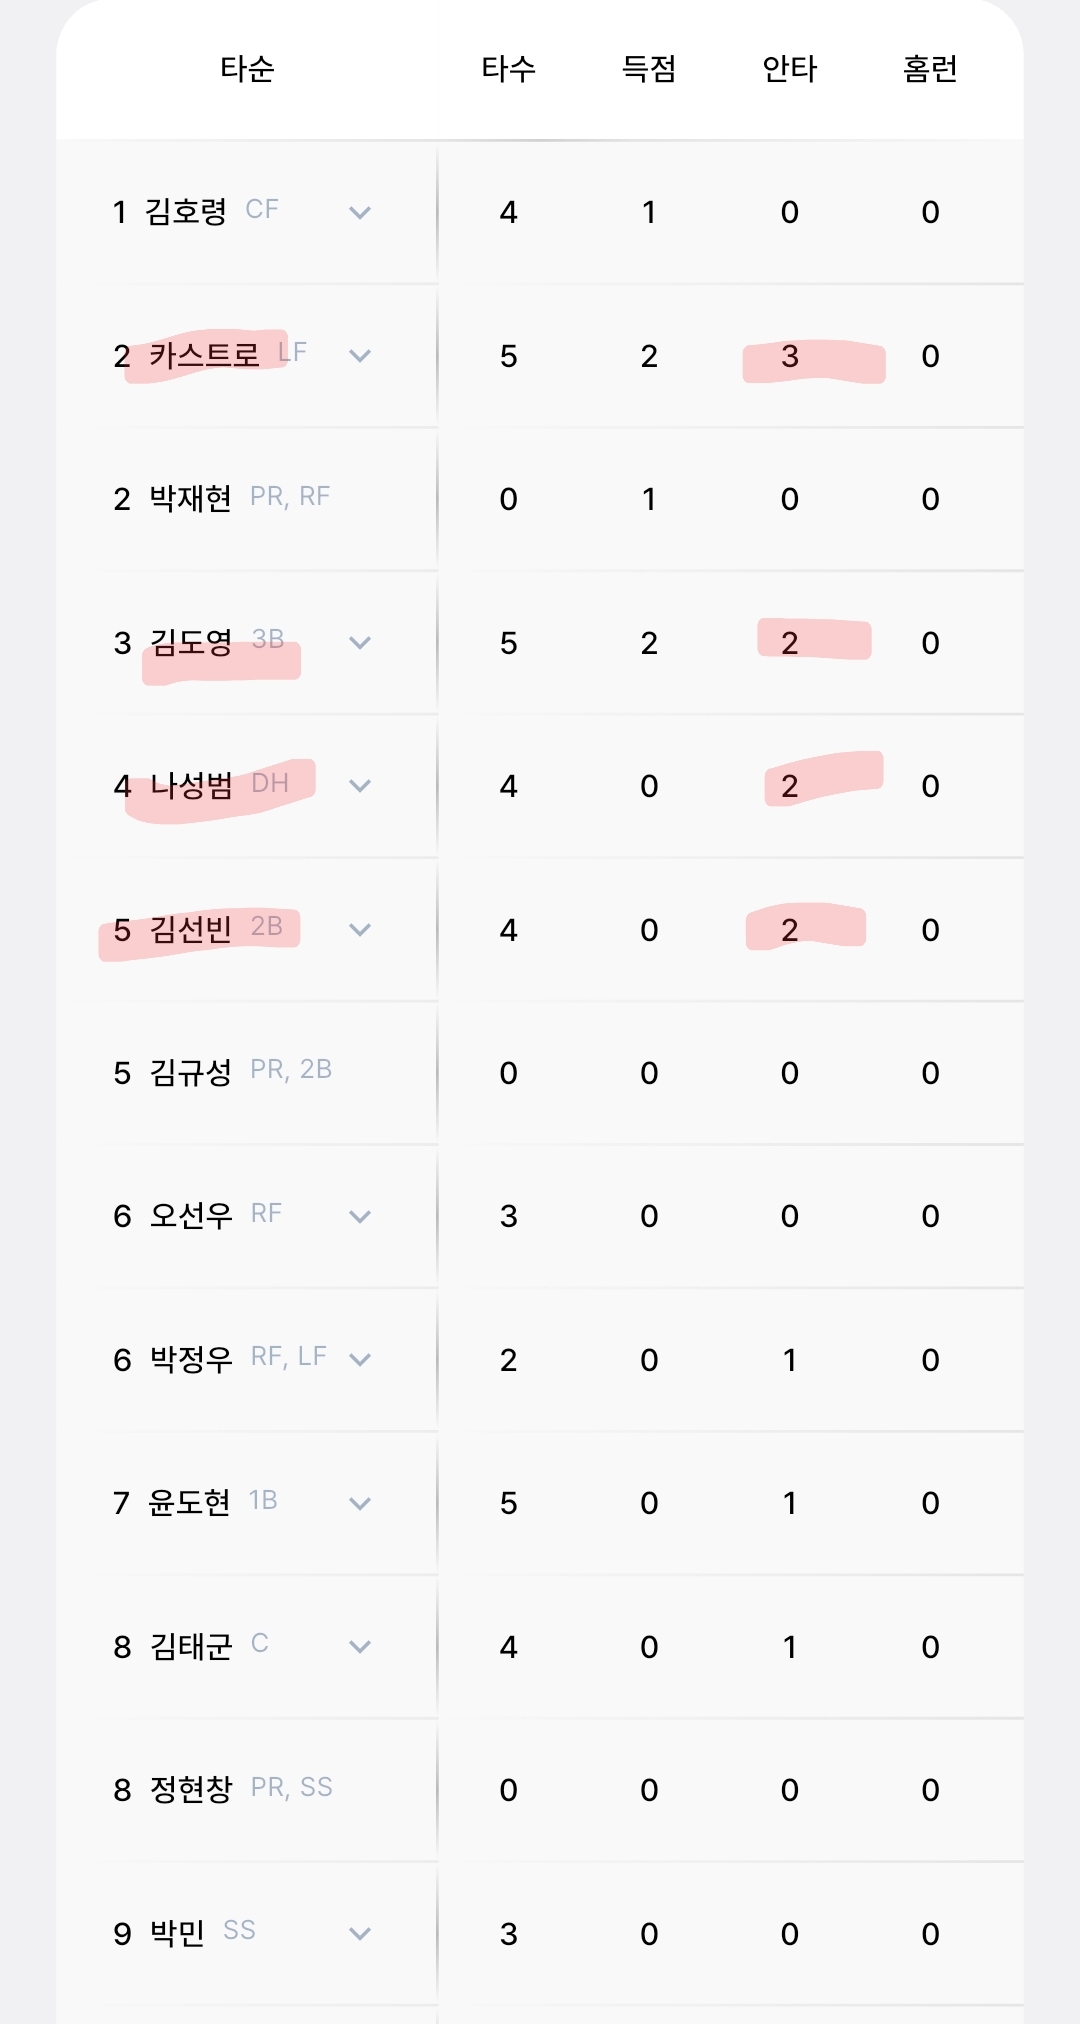1080x2024 pixels.
Task: Click the 타순 column header
Action: coord(247,69)
